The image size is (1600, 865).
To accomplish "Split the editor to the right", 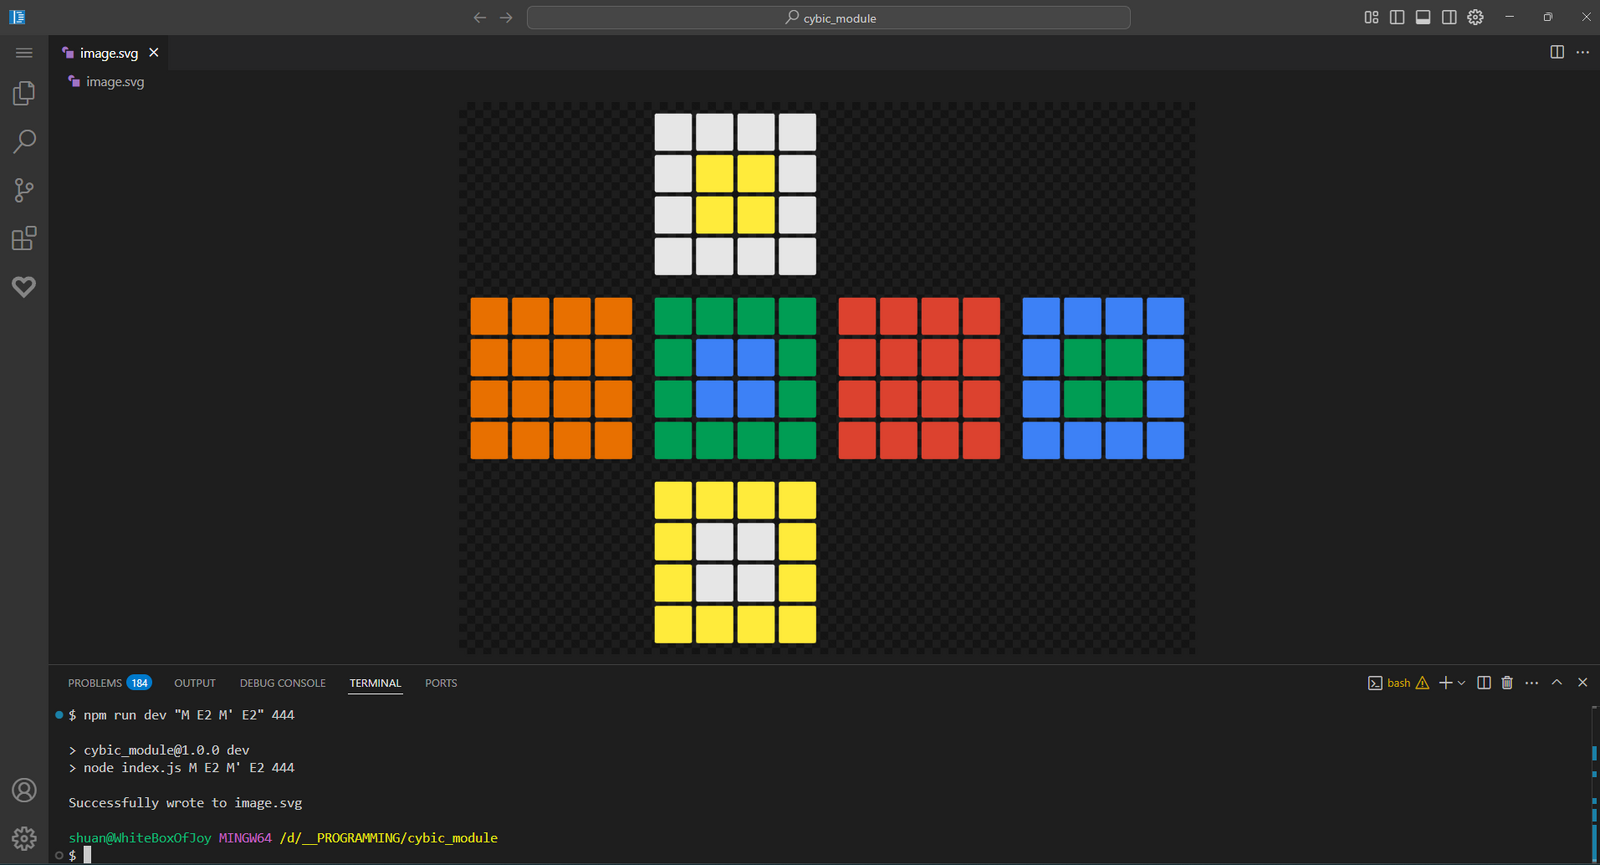I will click(1557, 52).
